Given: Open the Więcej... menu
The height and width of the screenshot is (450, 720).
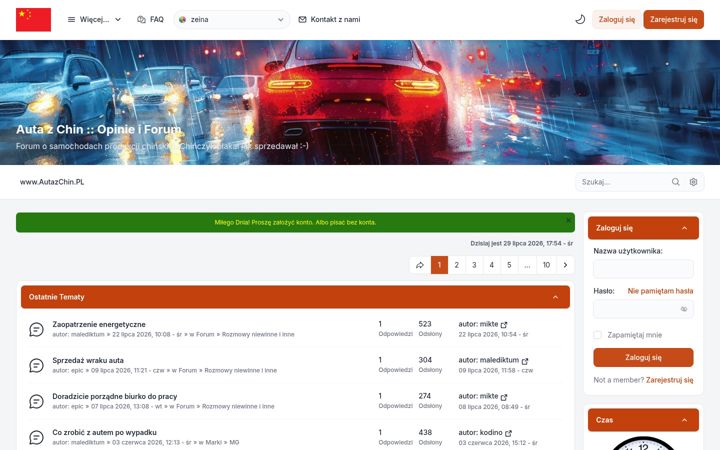Looking at the screenshot, I should (94, 19).
